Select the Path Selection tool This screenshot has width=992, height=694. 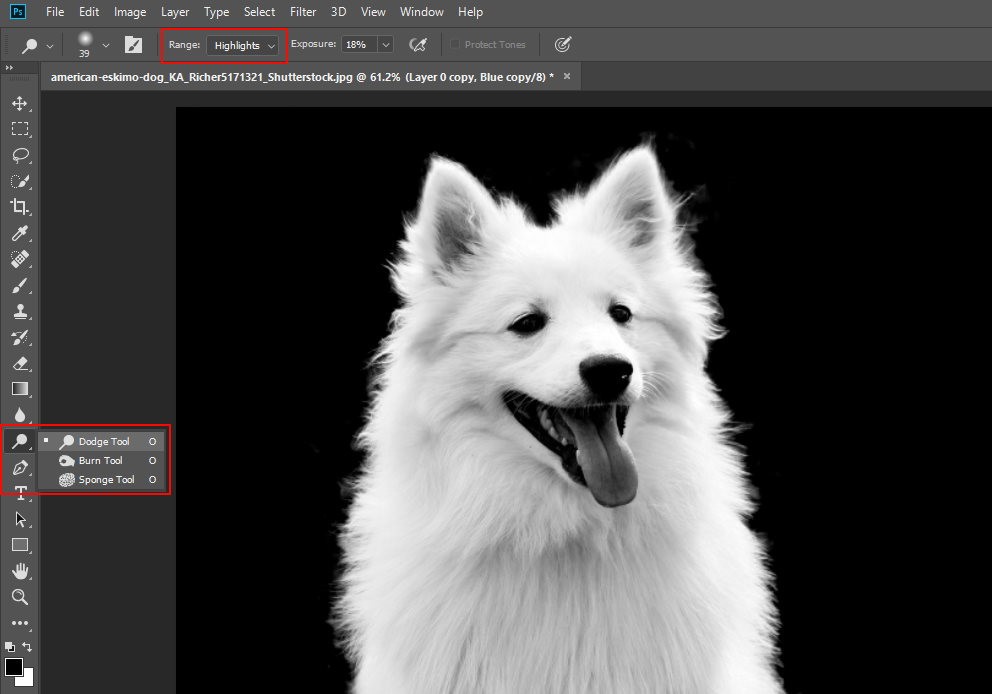pyautogui.click(x=20, y=519)
